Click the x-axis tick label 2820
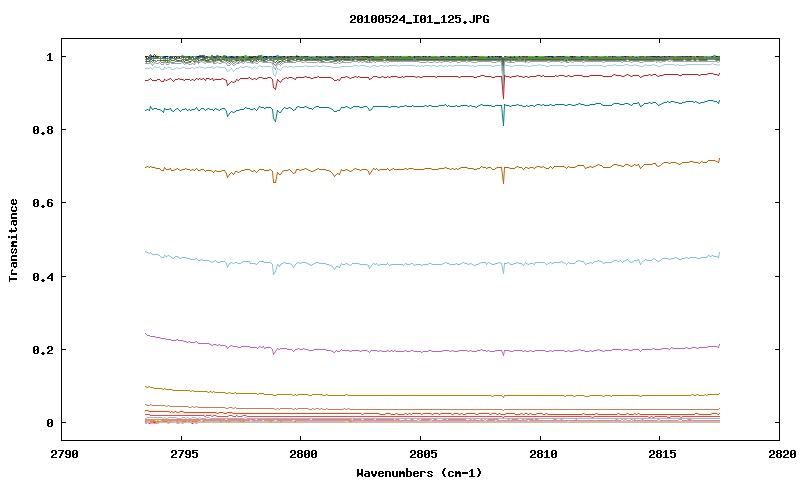 [x=783, y=454]
